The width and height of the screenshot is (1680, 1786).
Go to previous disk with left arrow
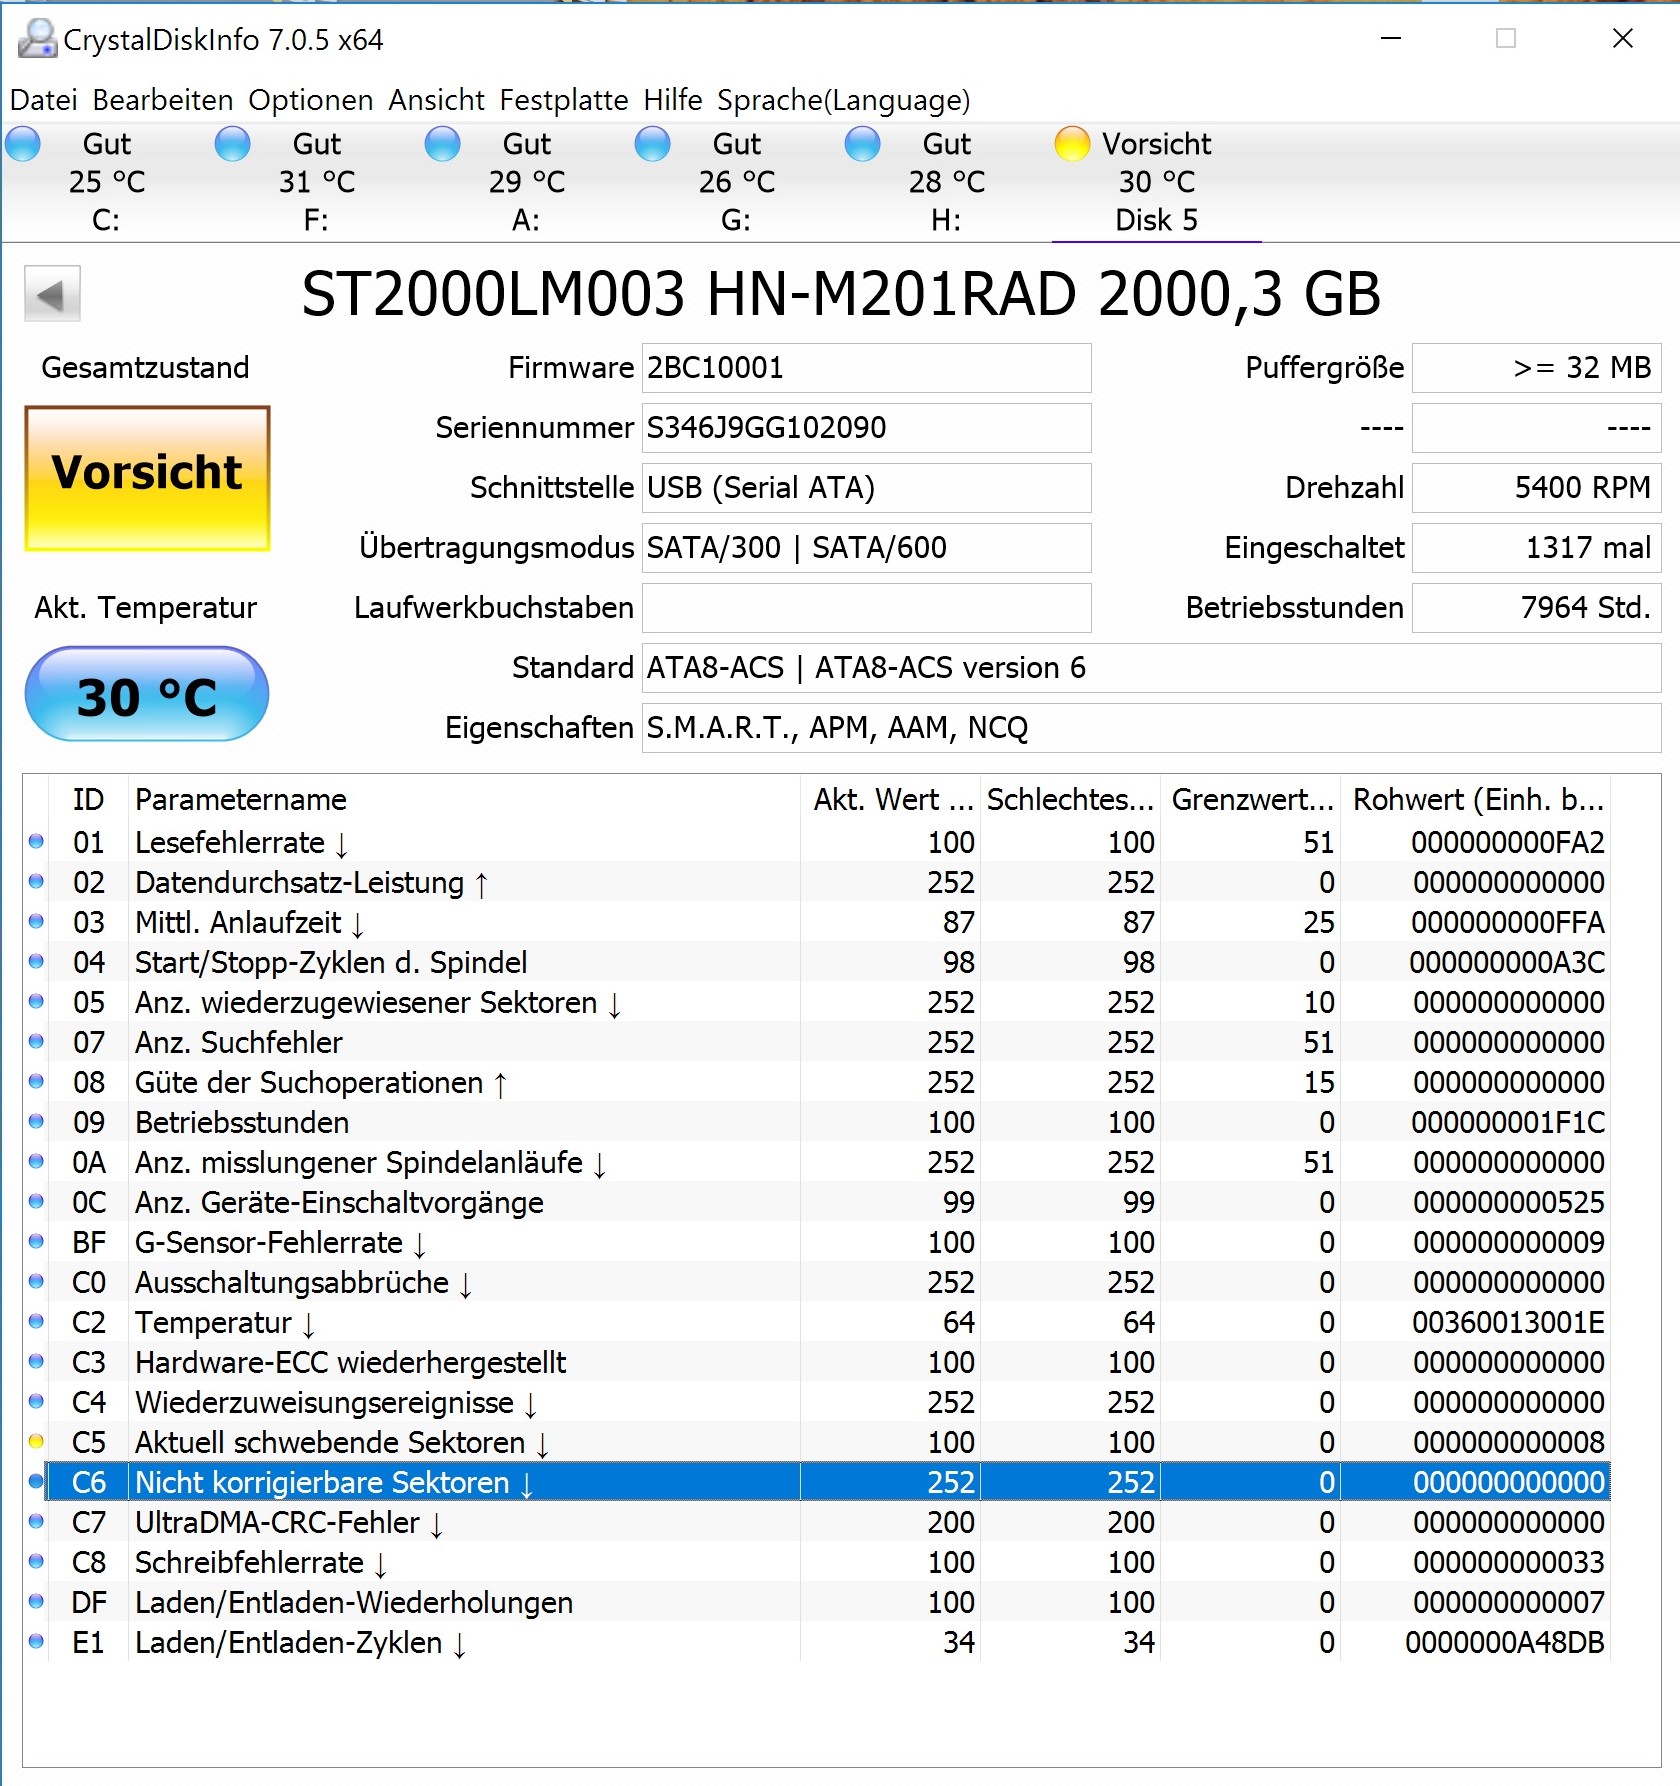[x=52, y=294]
